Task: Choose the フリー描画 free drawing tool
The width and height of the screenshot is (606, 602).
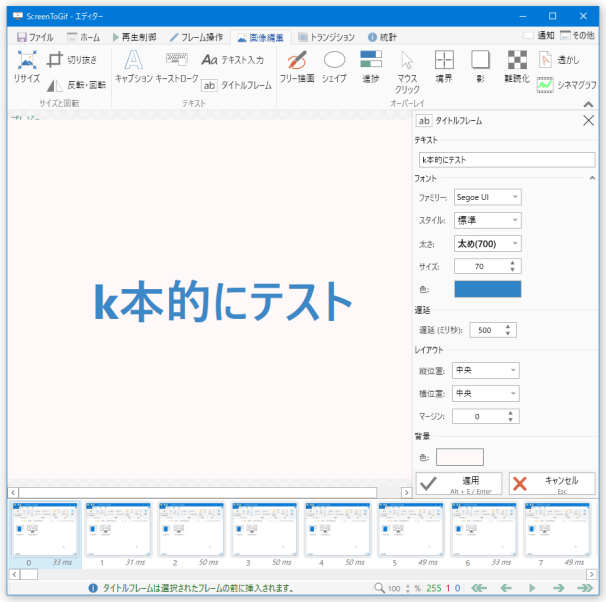Action: point(296,66)
